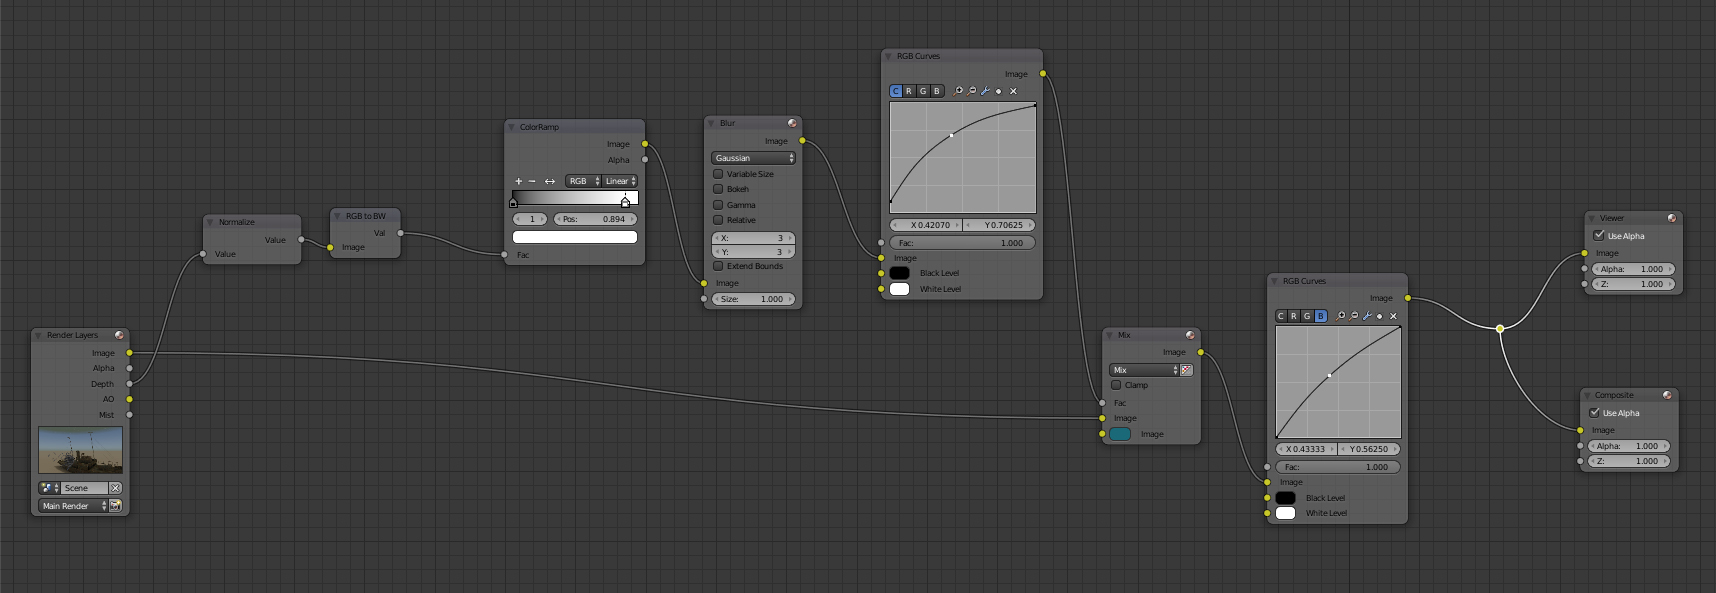Select R channel in second RGB Curves
Screen dimensions: 1716x593
[x=1294, y=316]
